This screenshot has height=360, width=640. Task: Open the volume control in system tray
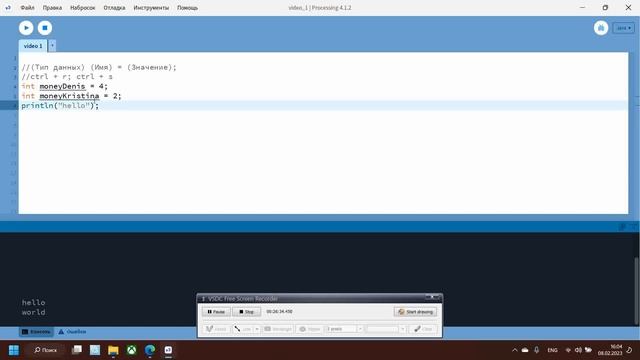point(578,350)
